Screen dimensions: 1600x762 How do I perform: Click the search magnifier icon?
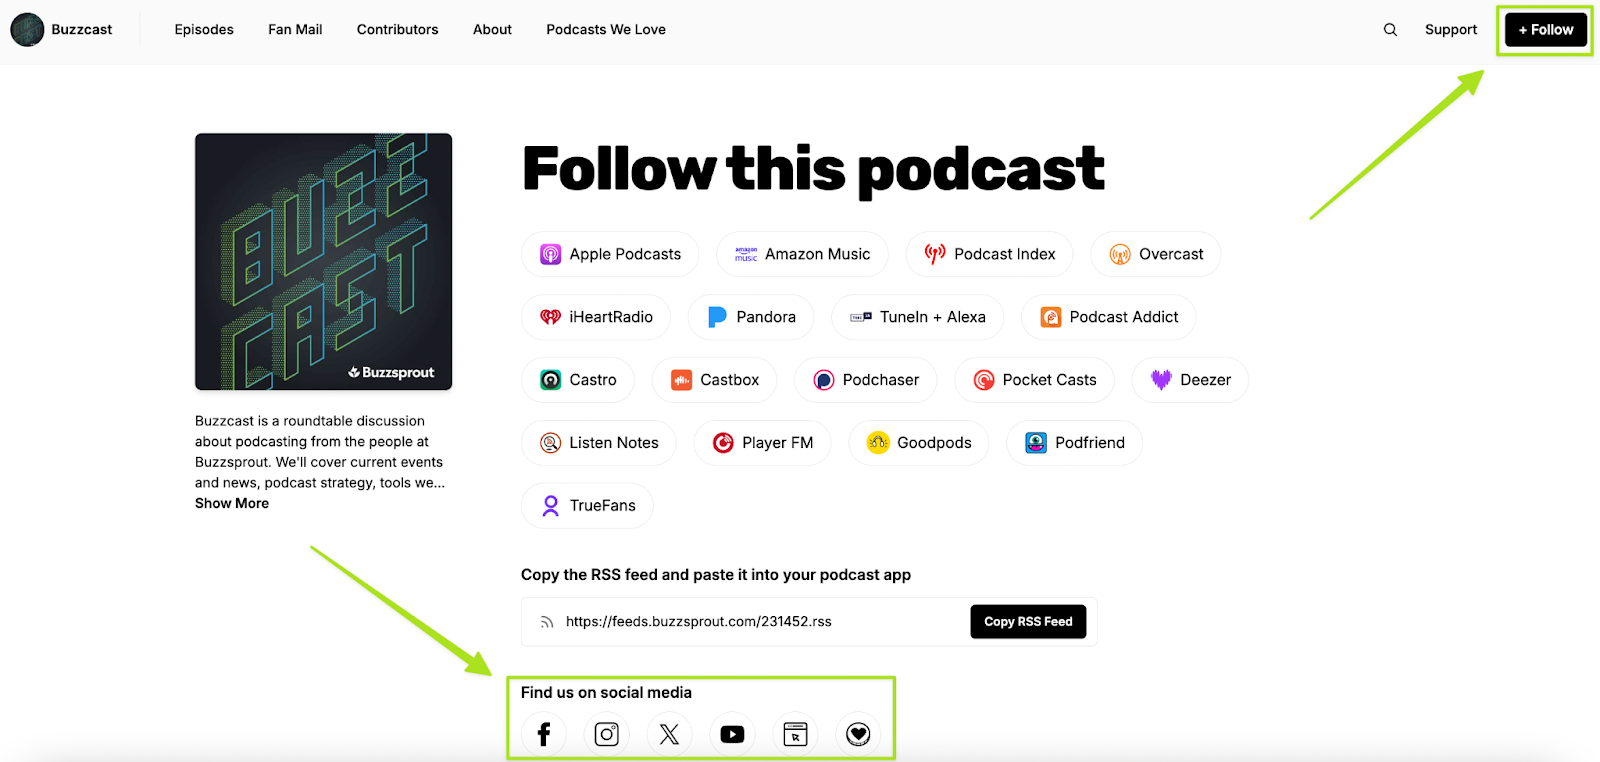[x=1390, y=30]
